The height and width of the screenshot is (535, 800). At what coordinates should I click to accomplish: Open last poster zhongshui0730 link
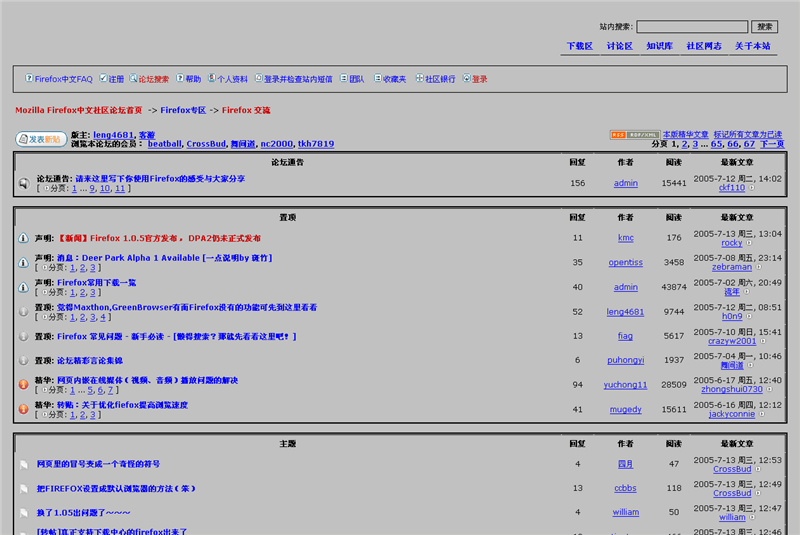click(732, 390)
